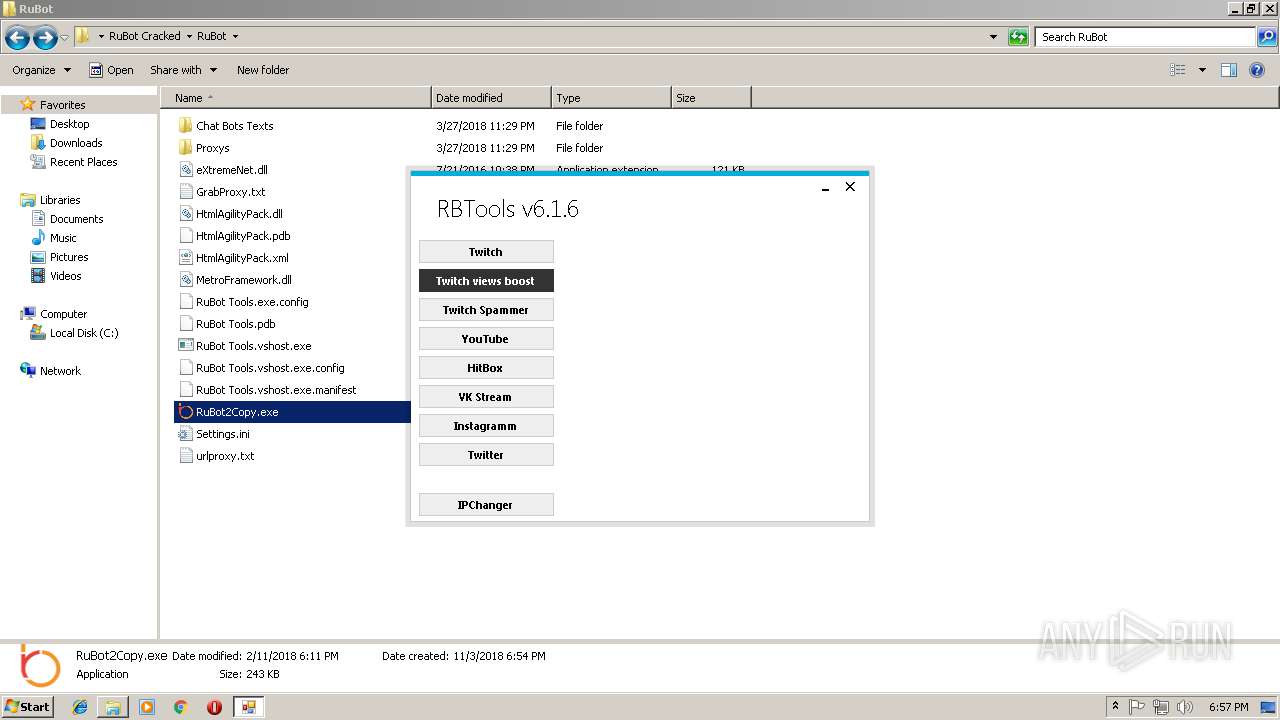Screen dimensions: 1280x720
Task: Click RuBot Cracked in address breadcrumb
Action: tap(145, 36)
